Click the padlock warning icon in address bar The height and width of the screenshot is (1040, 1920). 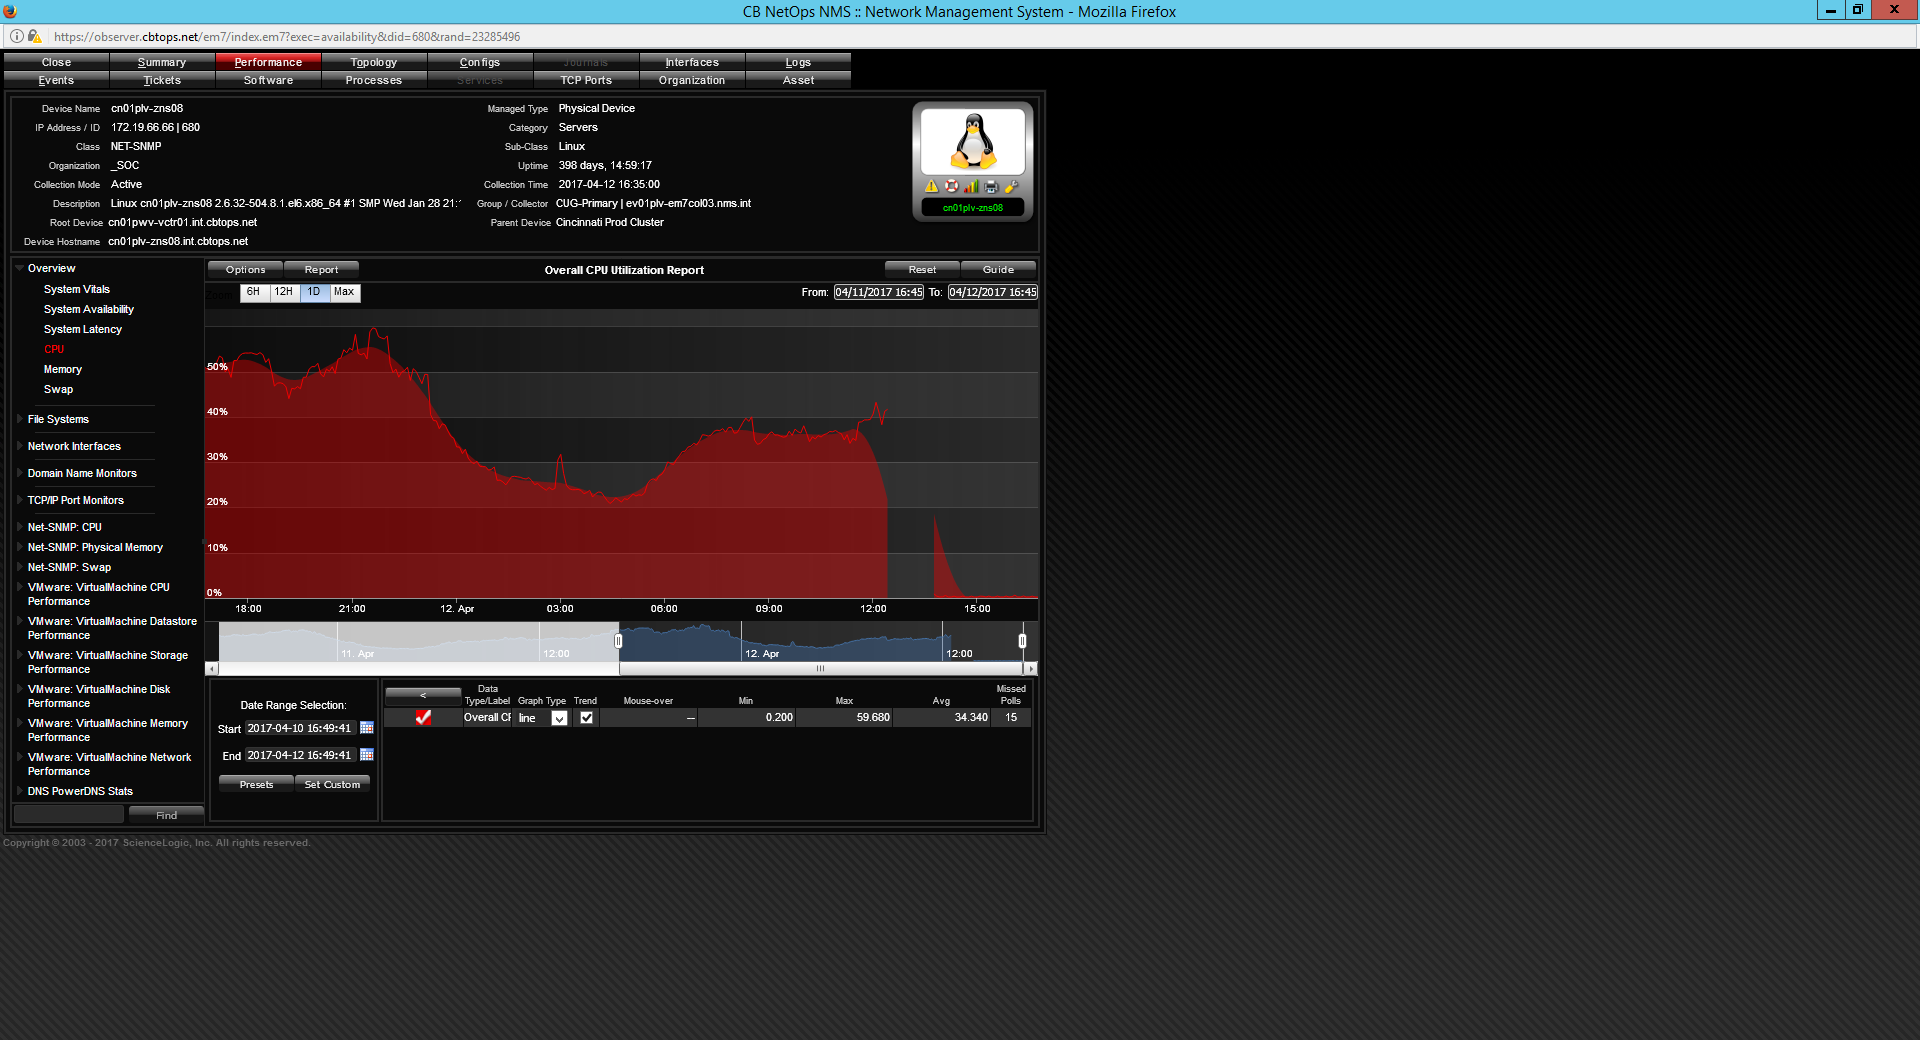click(35, 37)
